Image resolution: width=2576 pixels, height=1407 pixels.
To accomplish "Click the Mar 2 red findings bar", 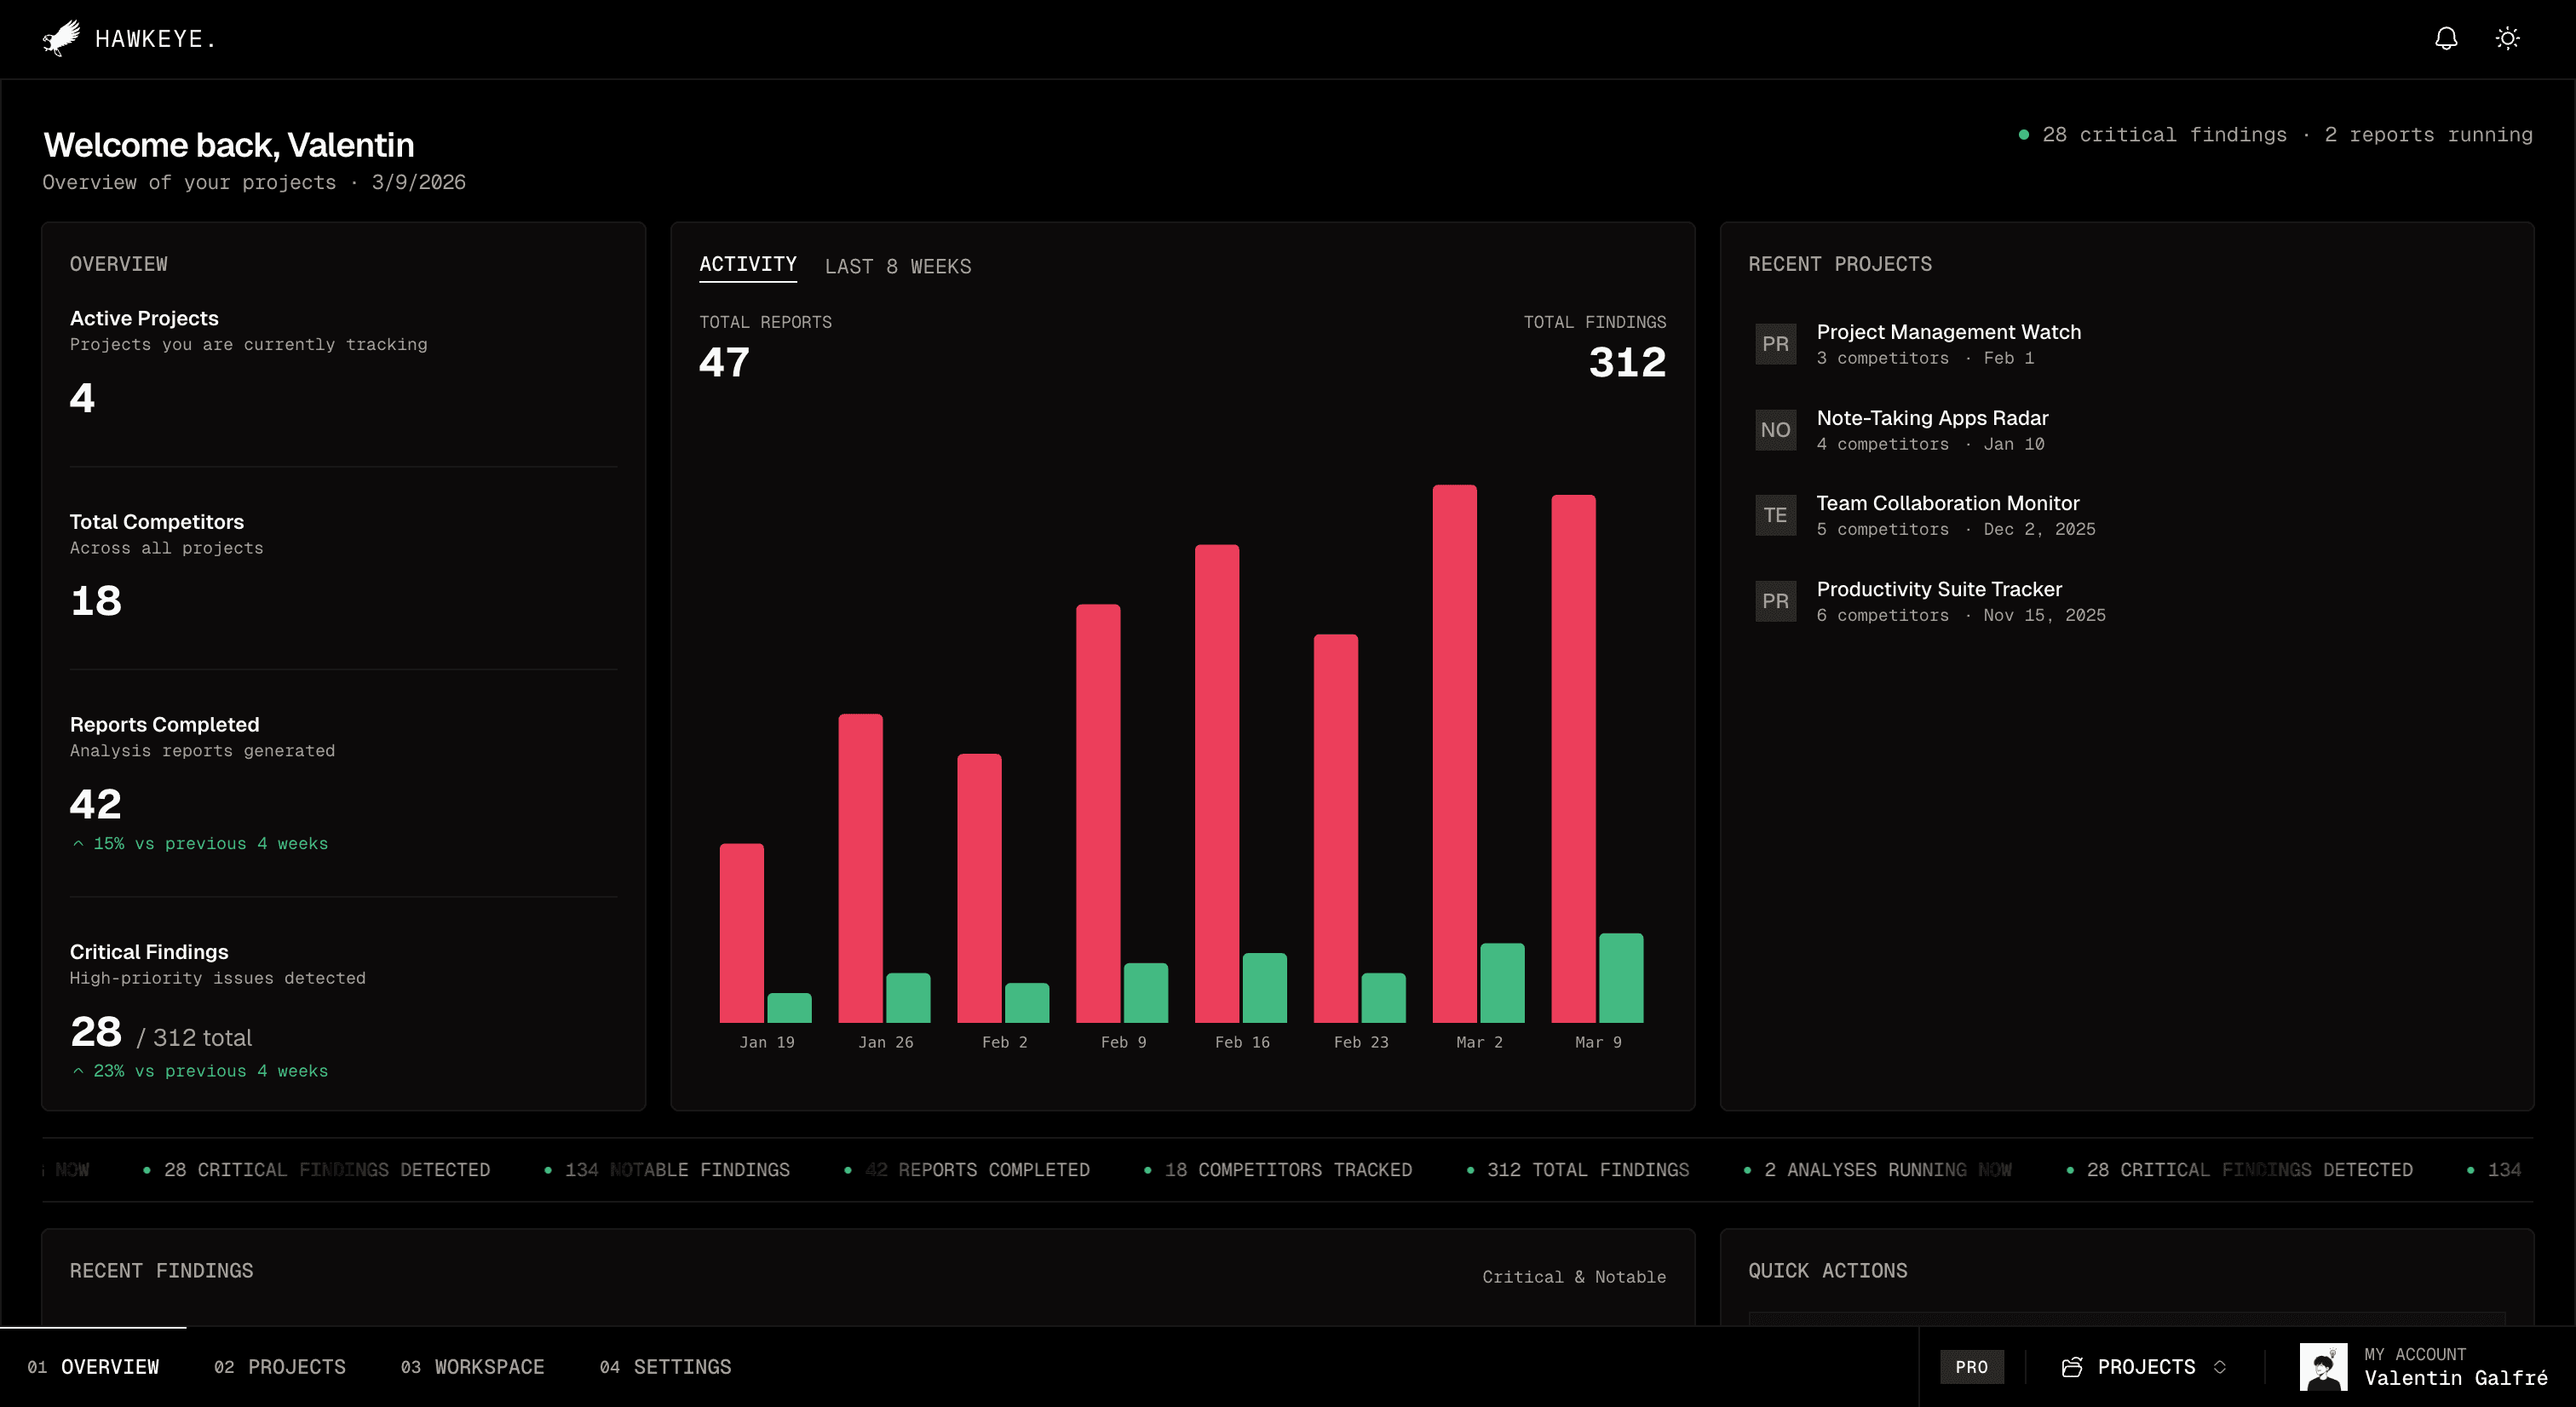I will pyautogui.click(x=1454, y=753).
